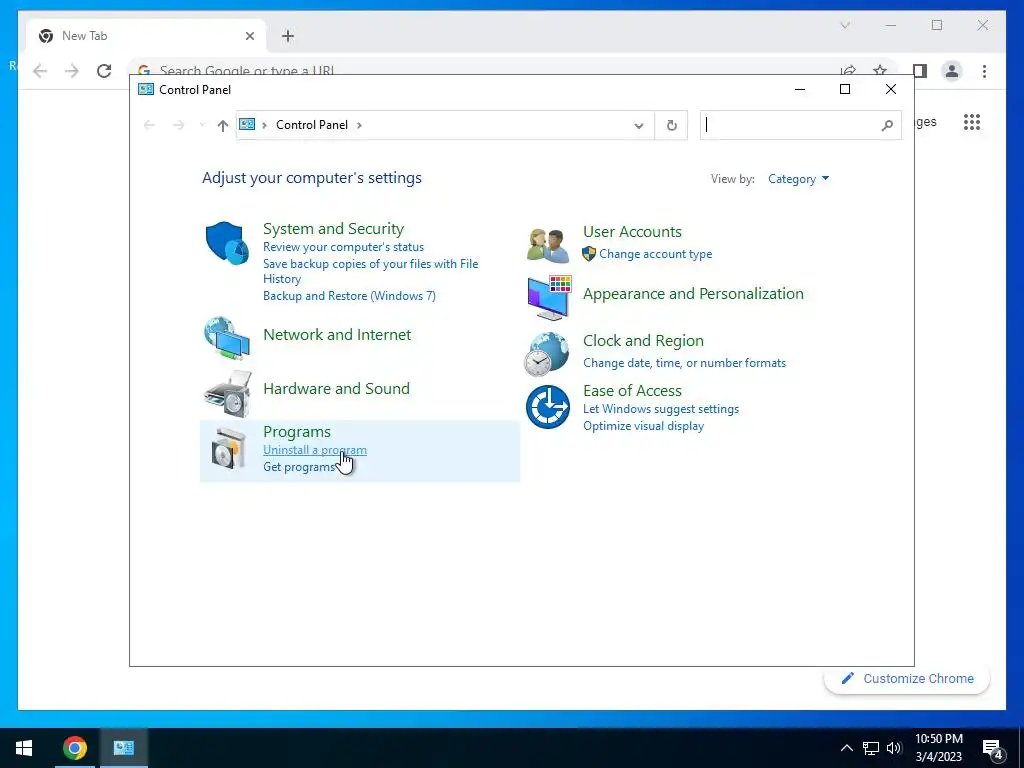
Task: Toggle Chrome's side panel icon
Action: pos(920,71)
